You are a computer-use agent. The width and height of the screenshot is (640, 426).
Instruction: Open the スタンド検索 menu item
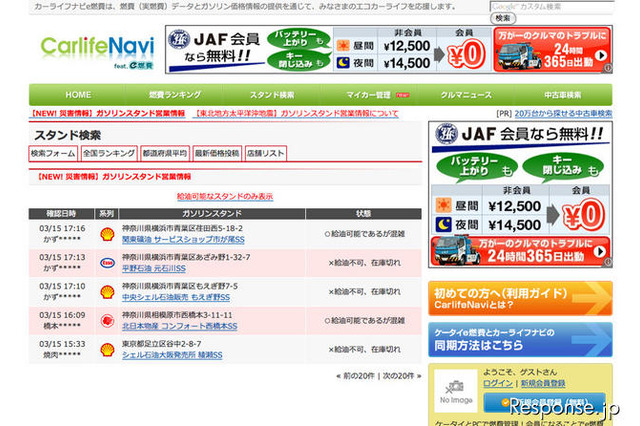tap(272, 95)
